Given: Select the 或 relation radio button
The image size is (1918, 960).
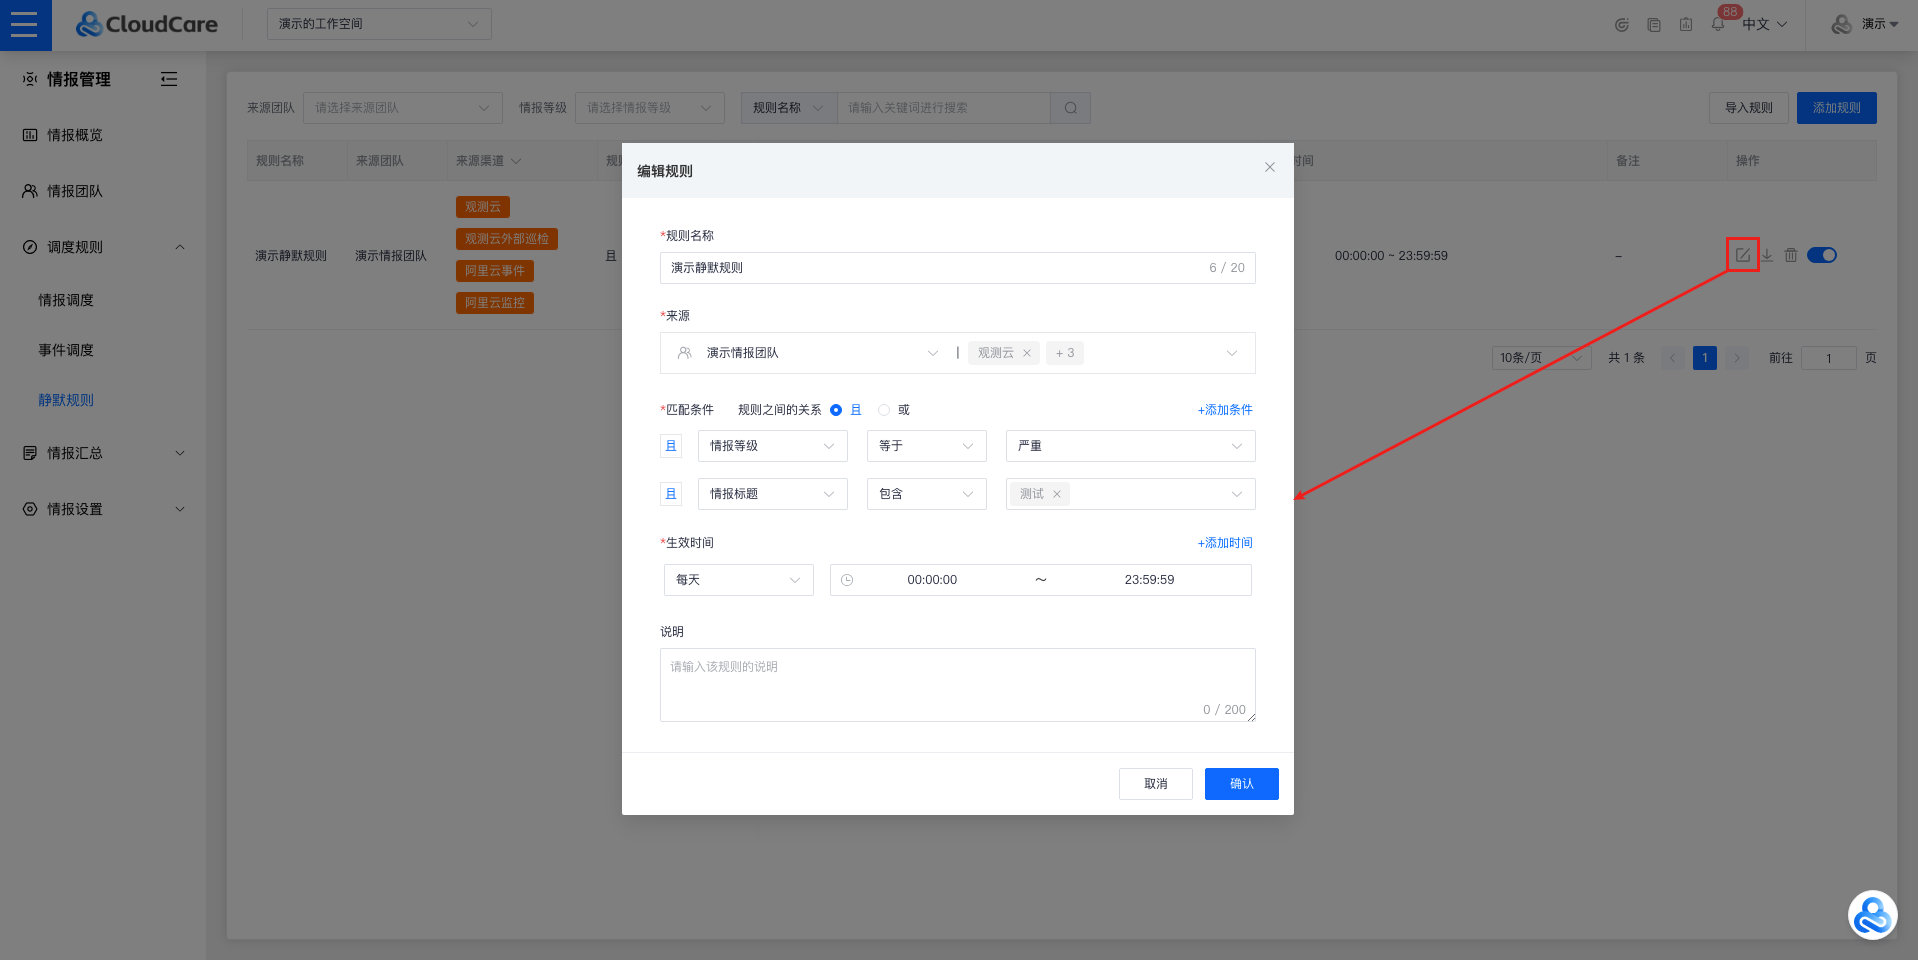Looking at the screenshot, I should click(x=884, y=410).
